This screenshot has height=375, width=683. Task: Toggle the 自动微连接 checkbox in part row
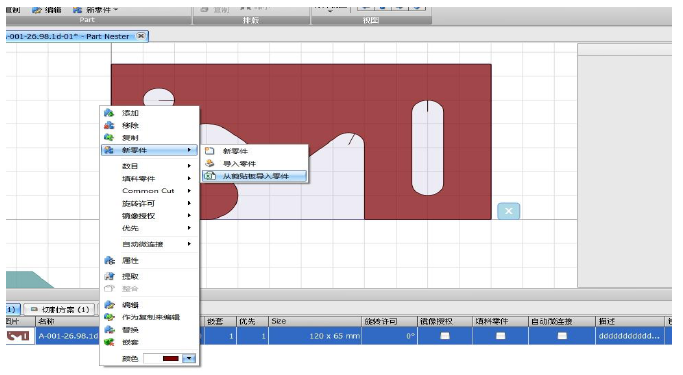(562, 336)
